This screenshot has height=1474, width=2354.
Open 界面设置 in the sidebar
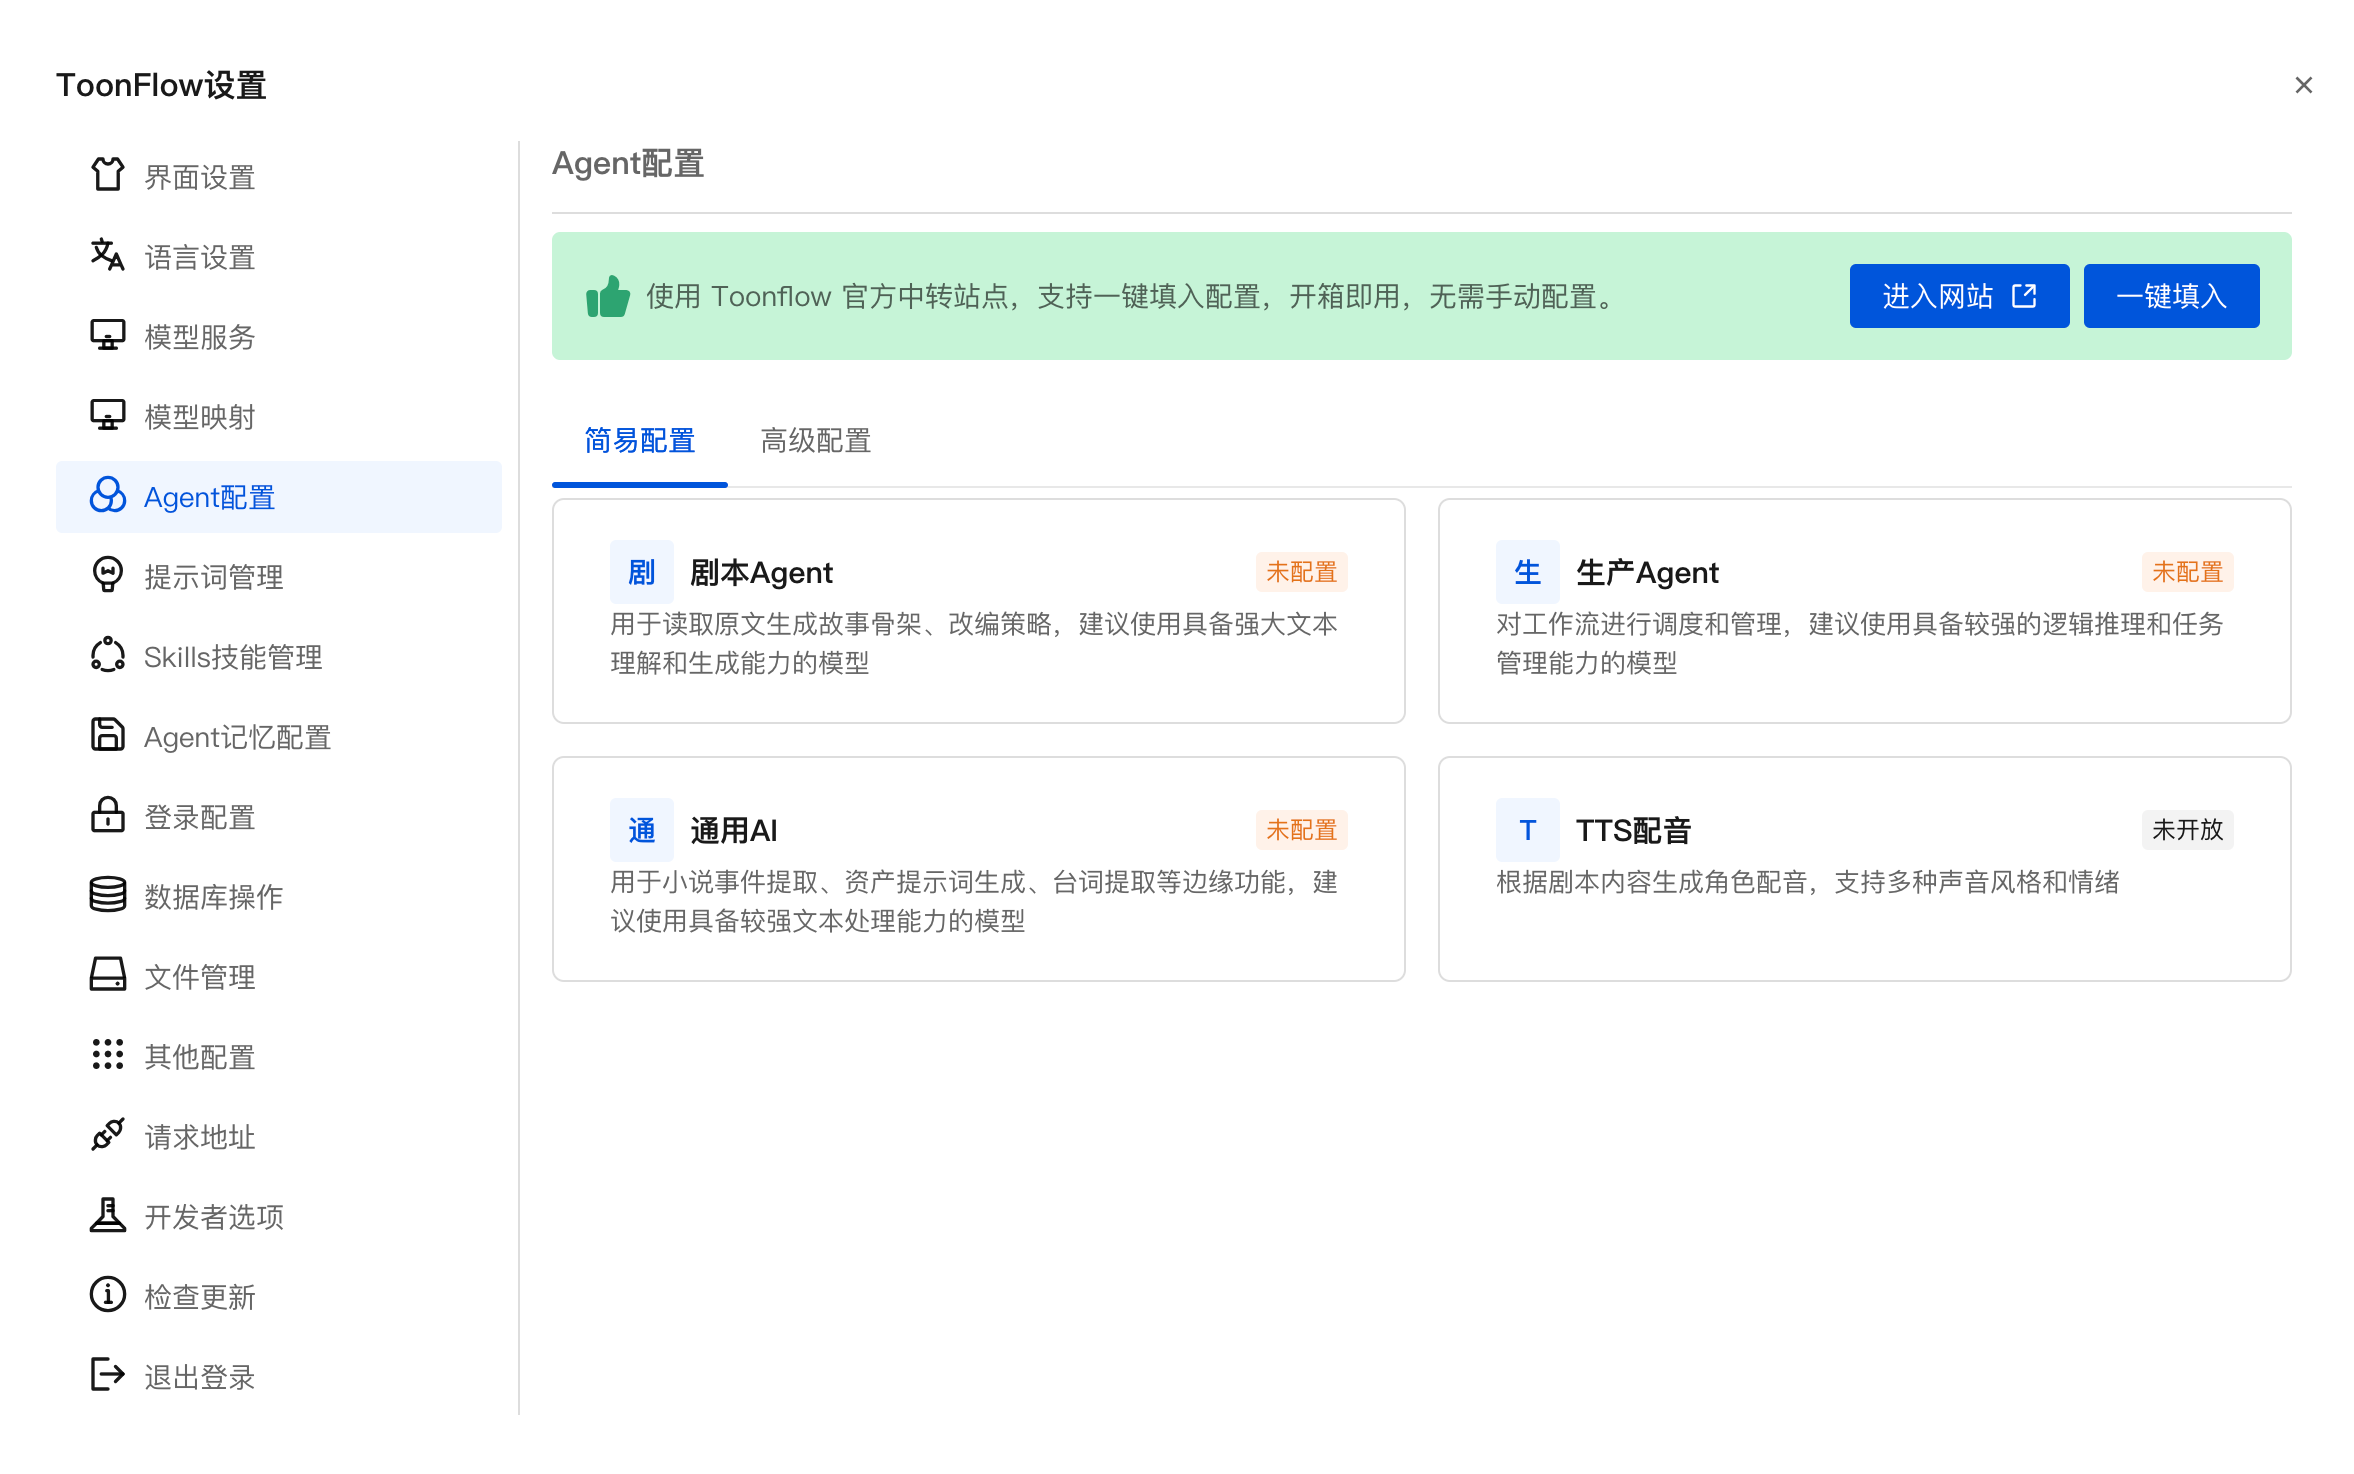[x=279, y=177]
